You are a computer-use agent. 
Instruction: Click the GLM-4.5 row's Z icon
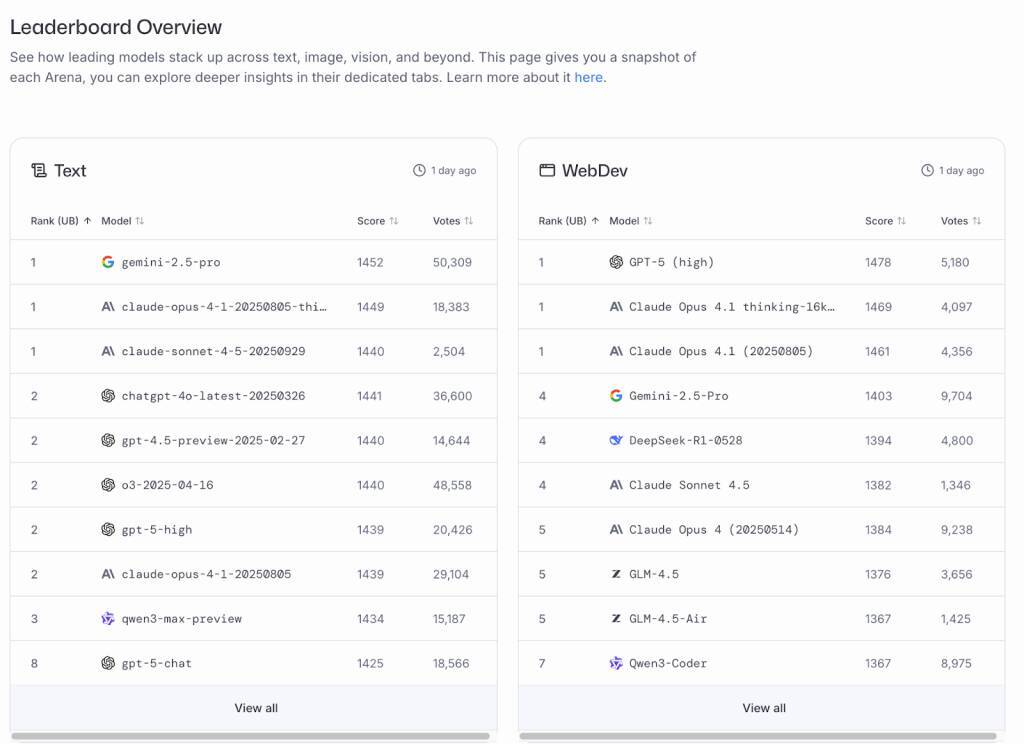[616, 574]
